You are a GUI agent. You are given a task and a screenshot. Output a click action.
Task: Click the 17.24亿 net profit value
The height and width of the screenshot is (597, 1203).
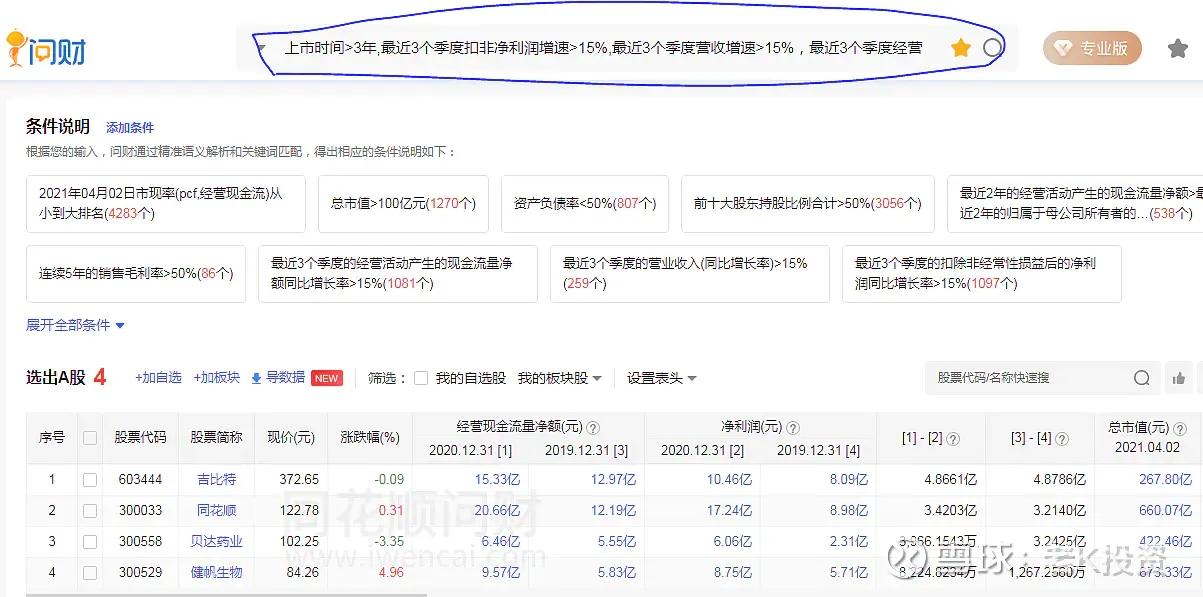click(730, 511)
